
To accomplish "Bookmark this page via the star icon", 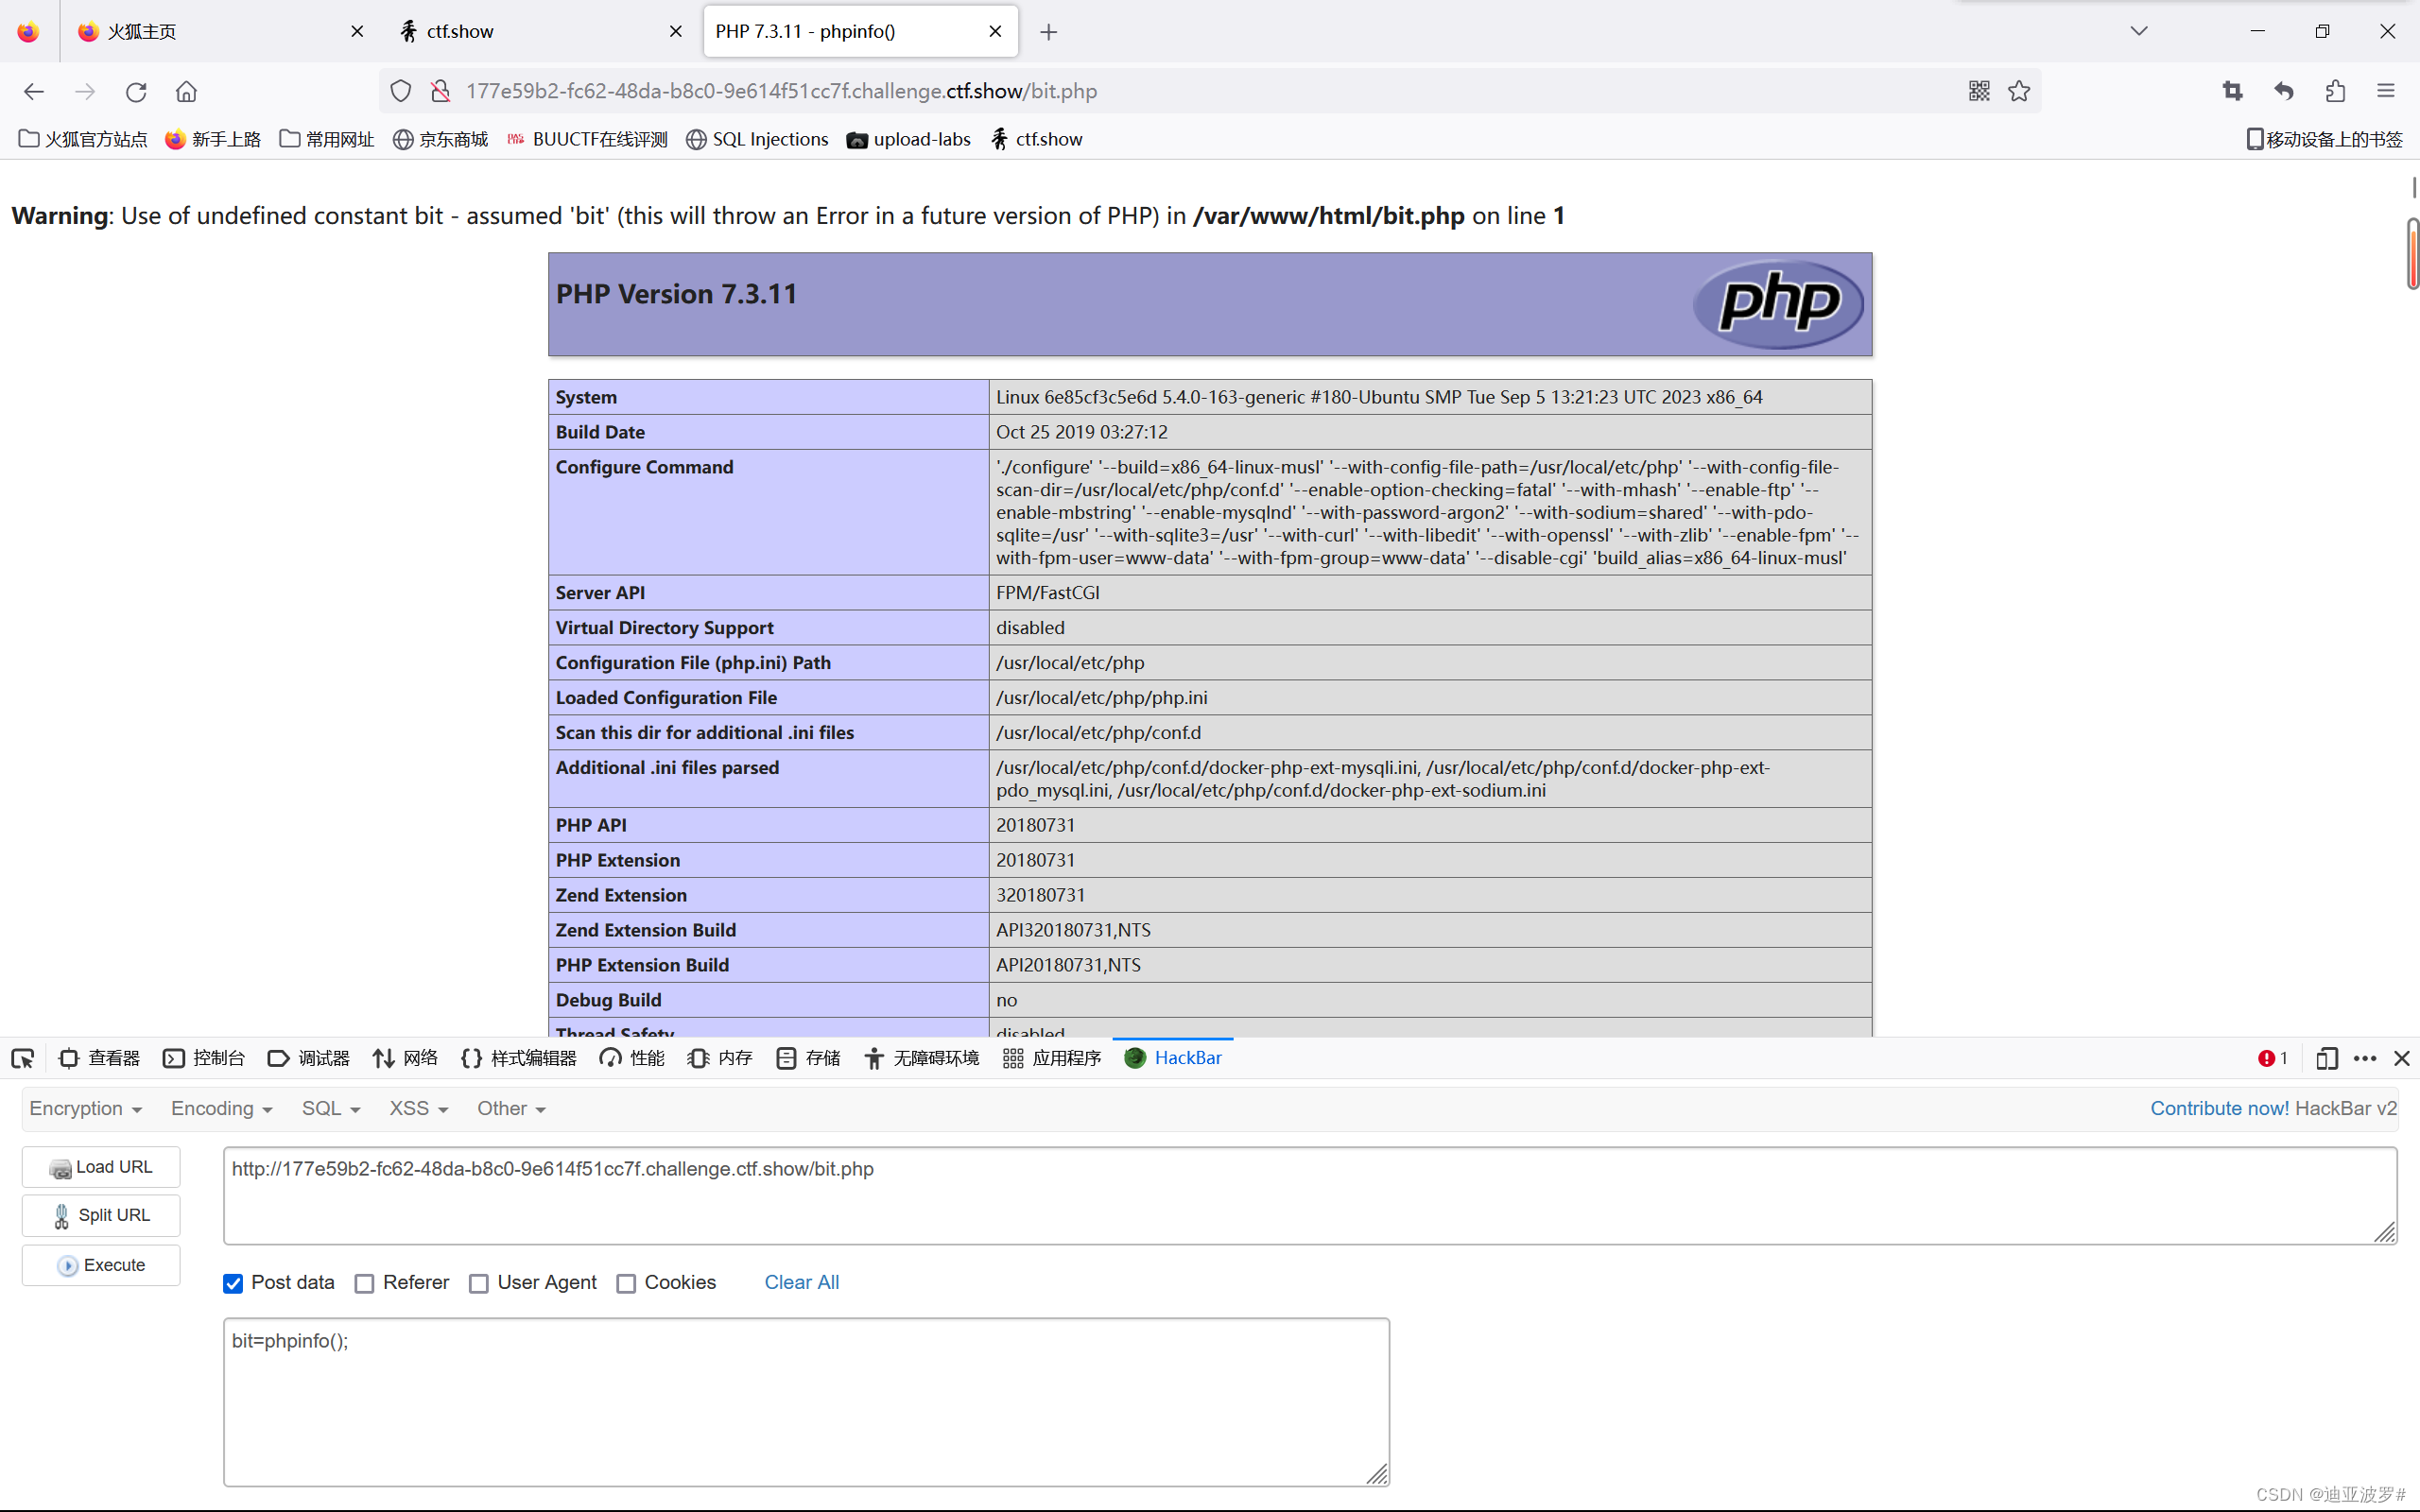I will [x=2019, y=91].
